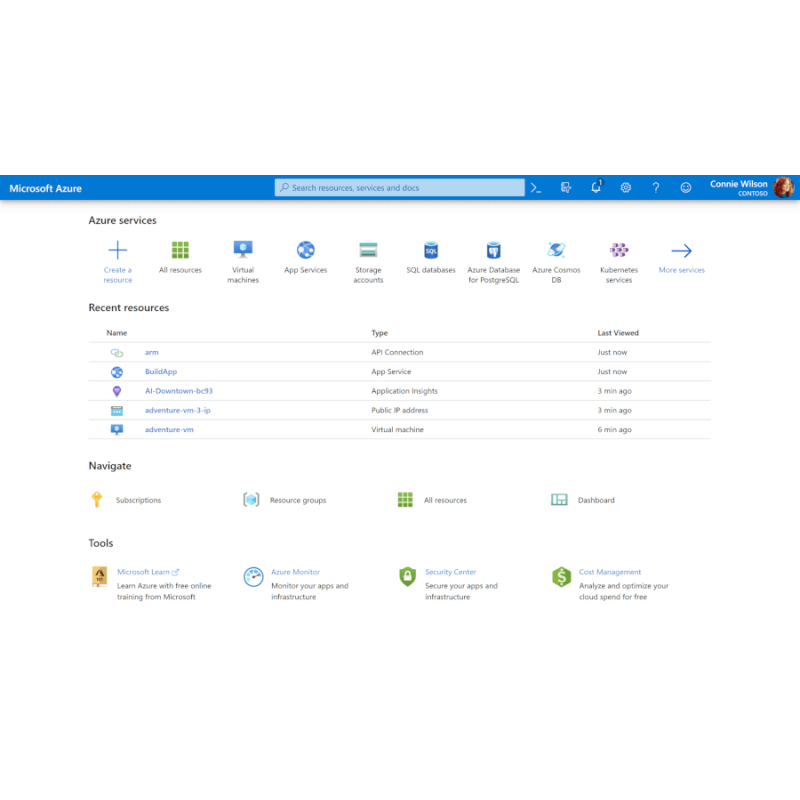Open the Azure Monitor link
The width and height of the screenshot is (800, 800).
pos(295,572)
